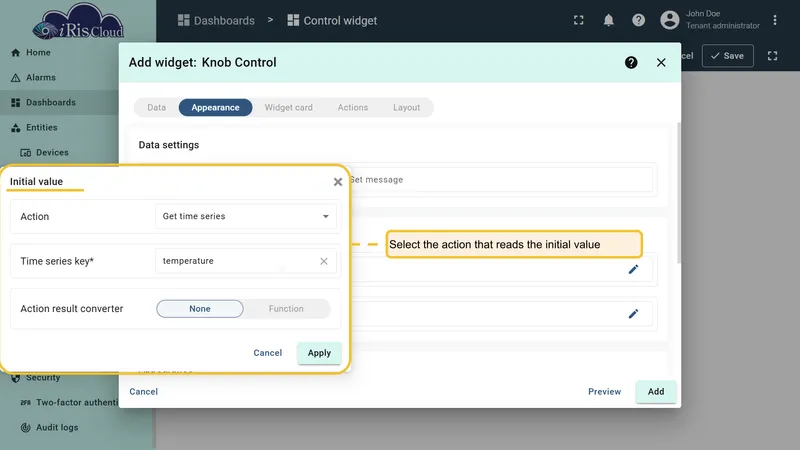This screenshot has height=450, width=800.
Task: Open Add widget help icon
Action: pos(631,62)
